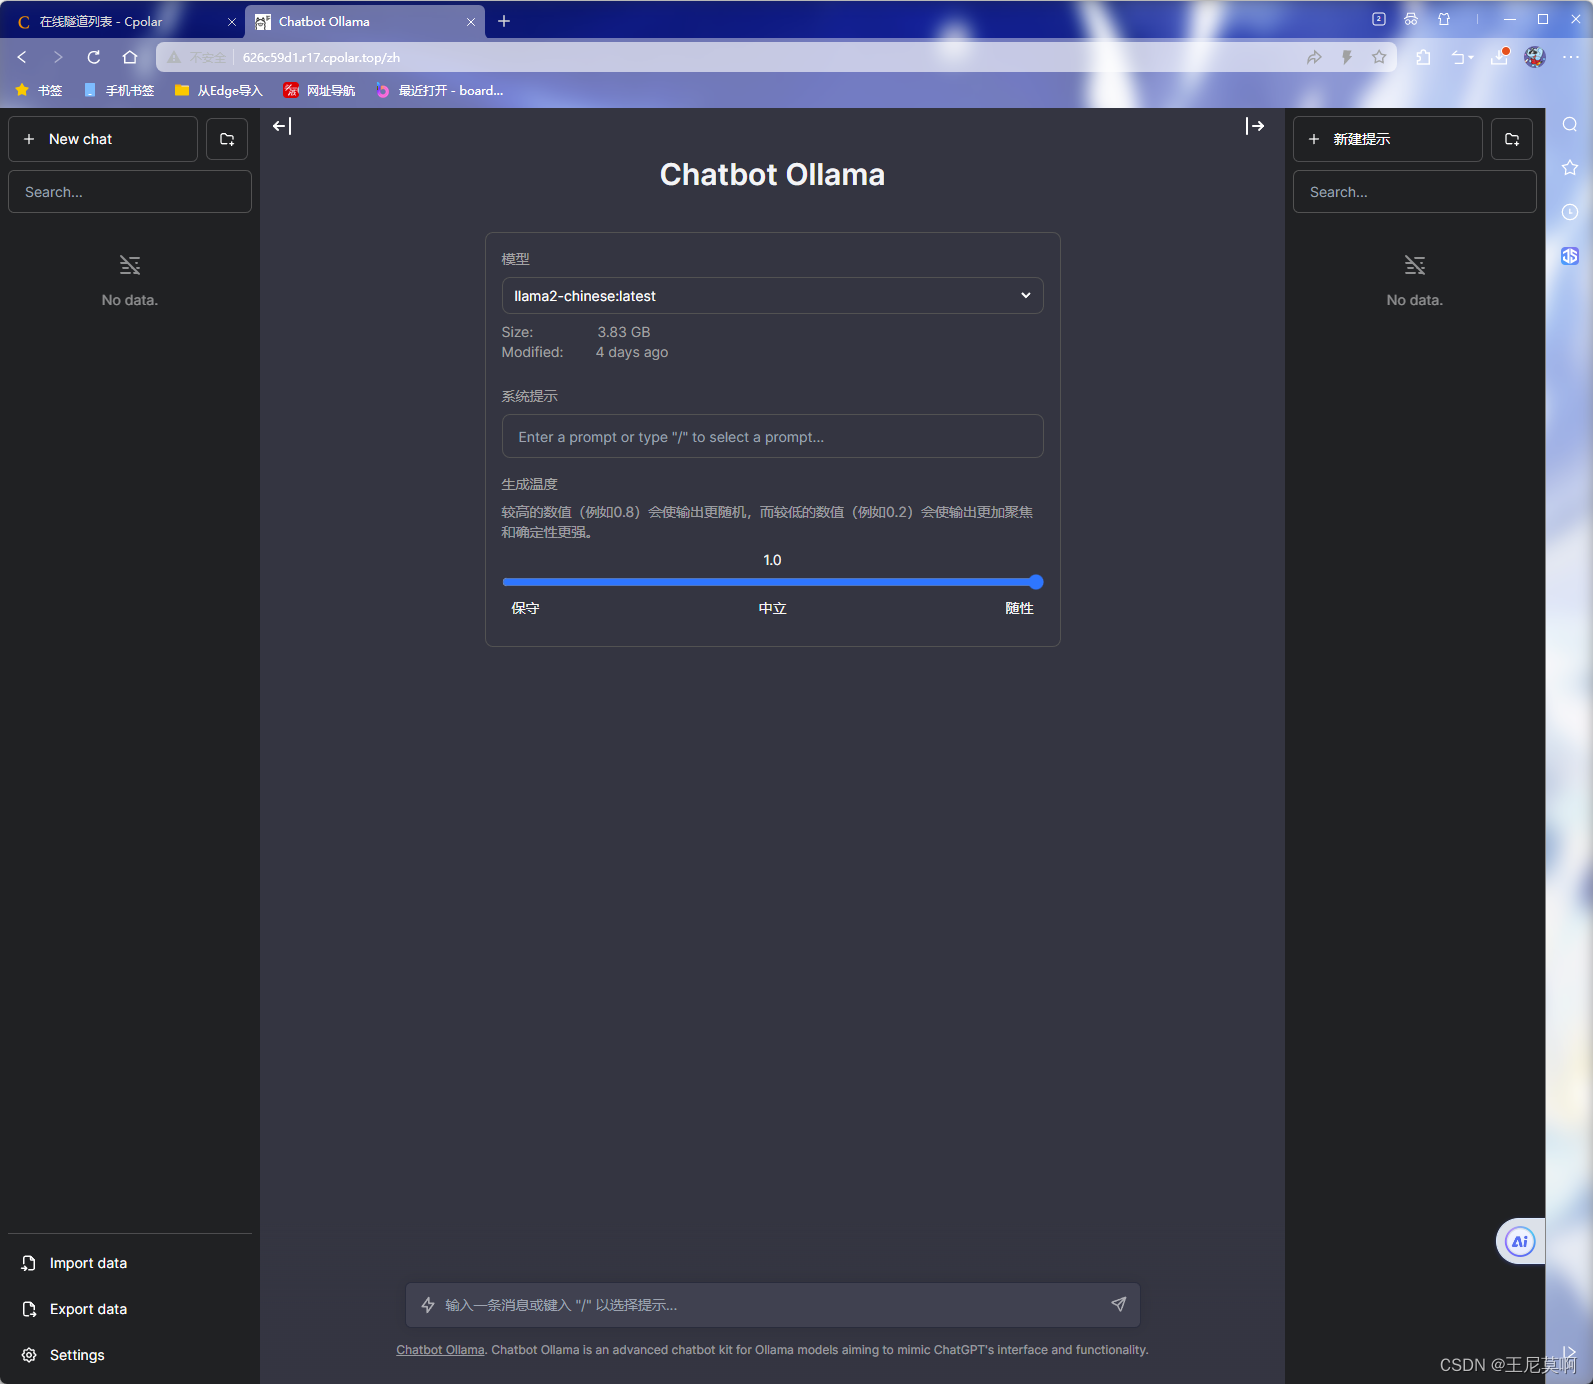Open the 手机书签 bookmark folder

click(x=119, y=90)
